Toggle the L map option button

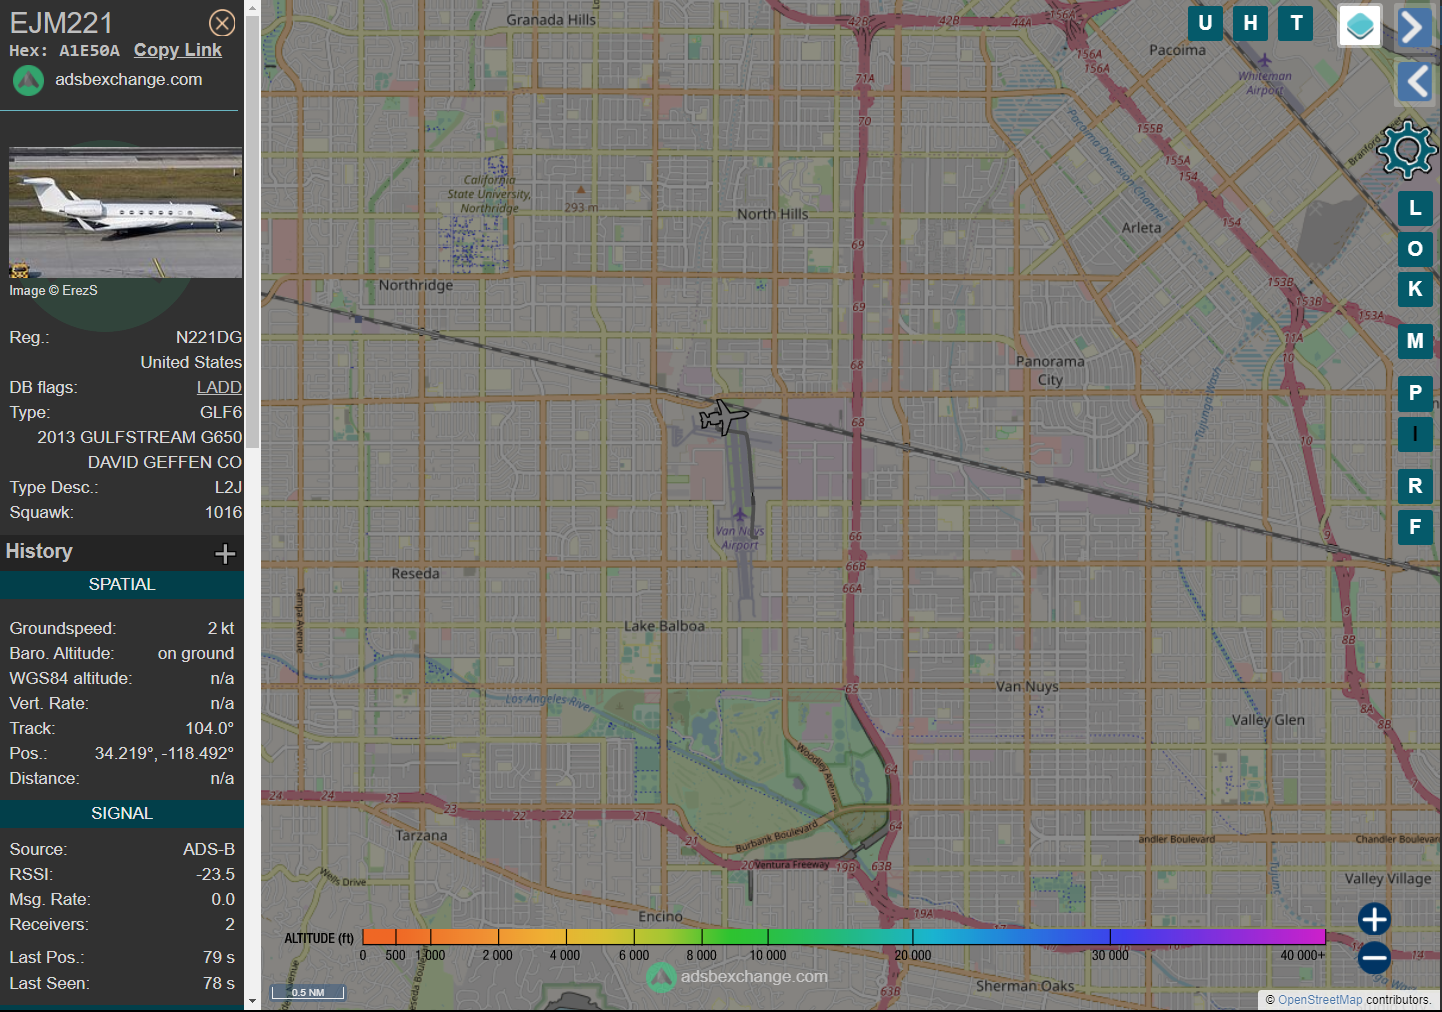tap(1415, 208)
